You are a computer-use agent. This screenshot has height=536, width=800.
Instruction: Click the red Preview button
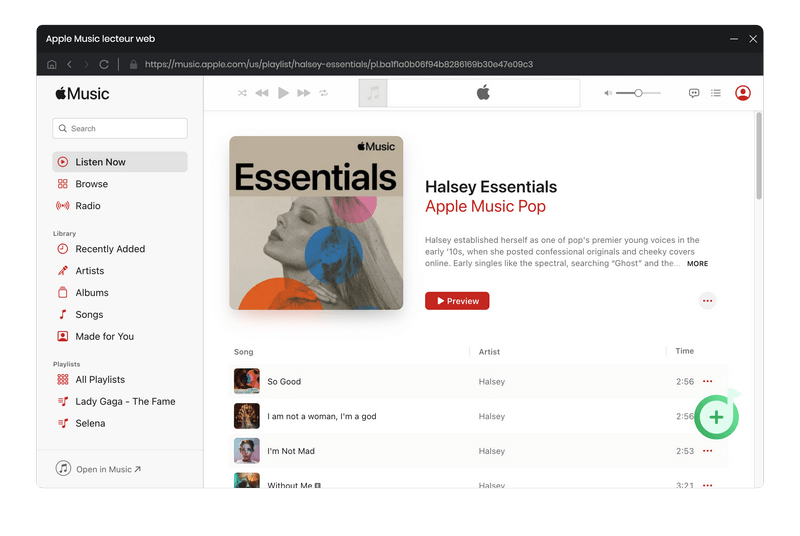click(457, 301)
